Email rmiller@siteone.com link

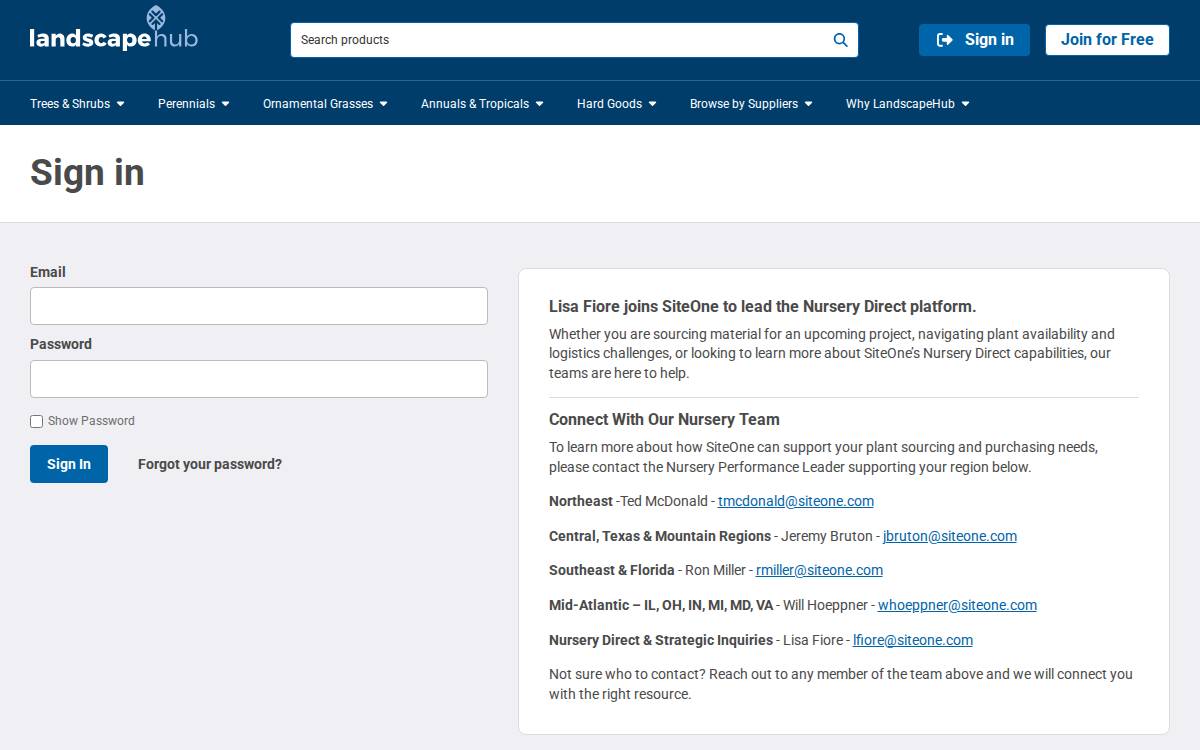[x=819, y=570]
